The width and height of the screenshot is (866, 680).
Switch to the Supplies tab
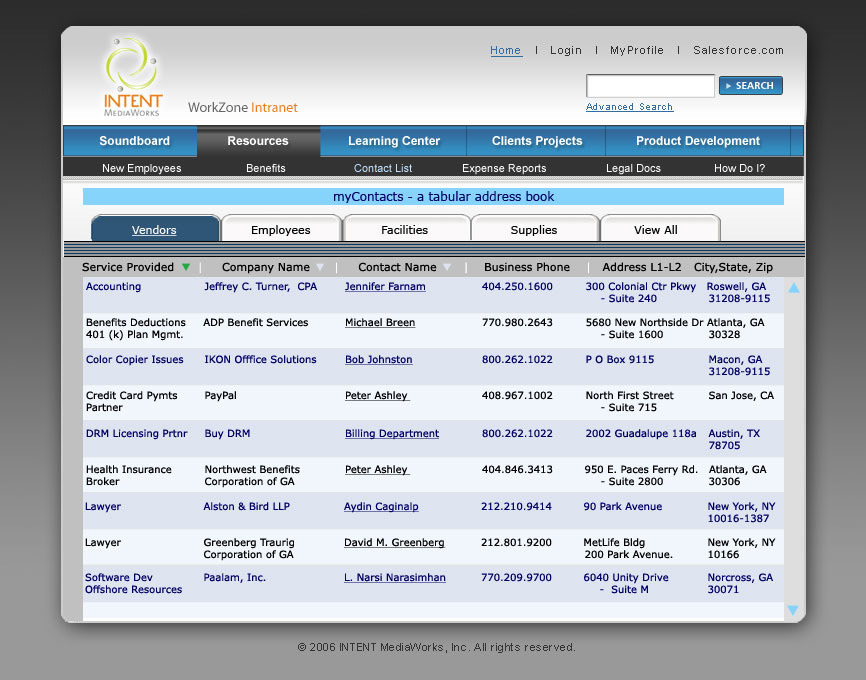click(x=534, y=229)
